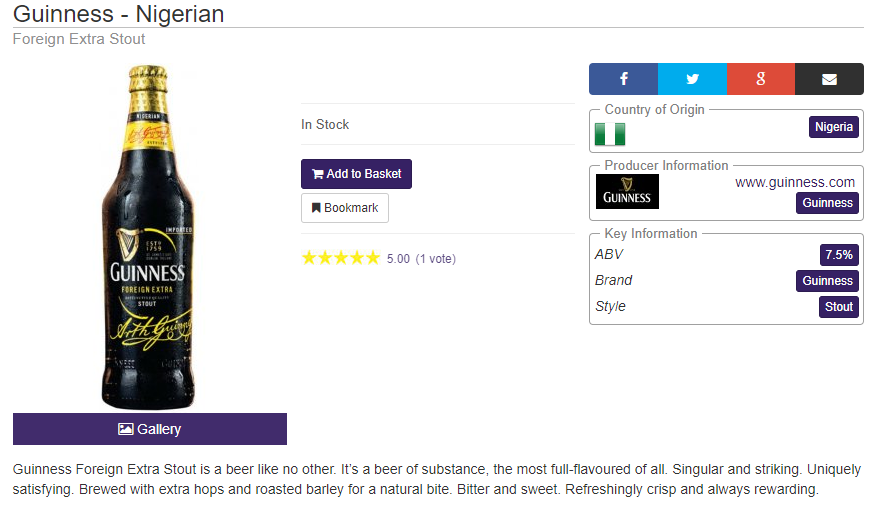Viewport: 871px width, 506px height.
Task: Bookmark this product
Action: (345, 208)
